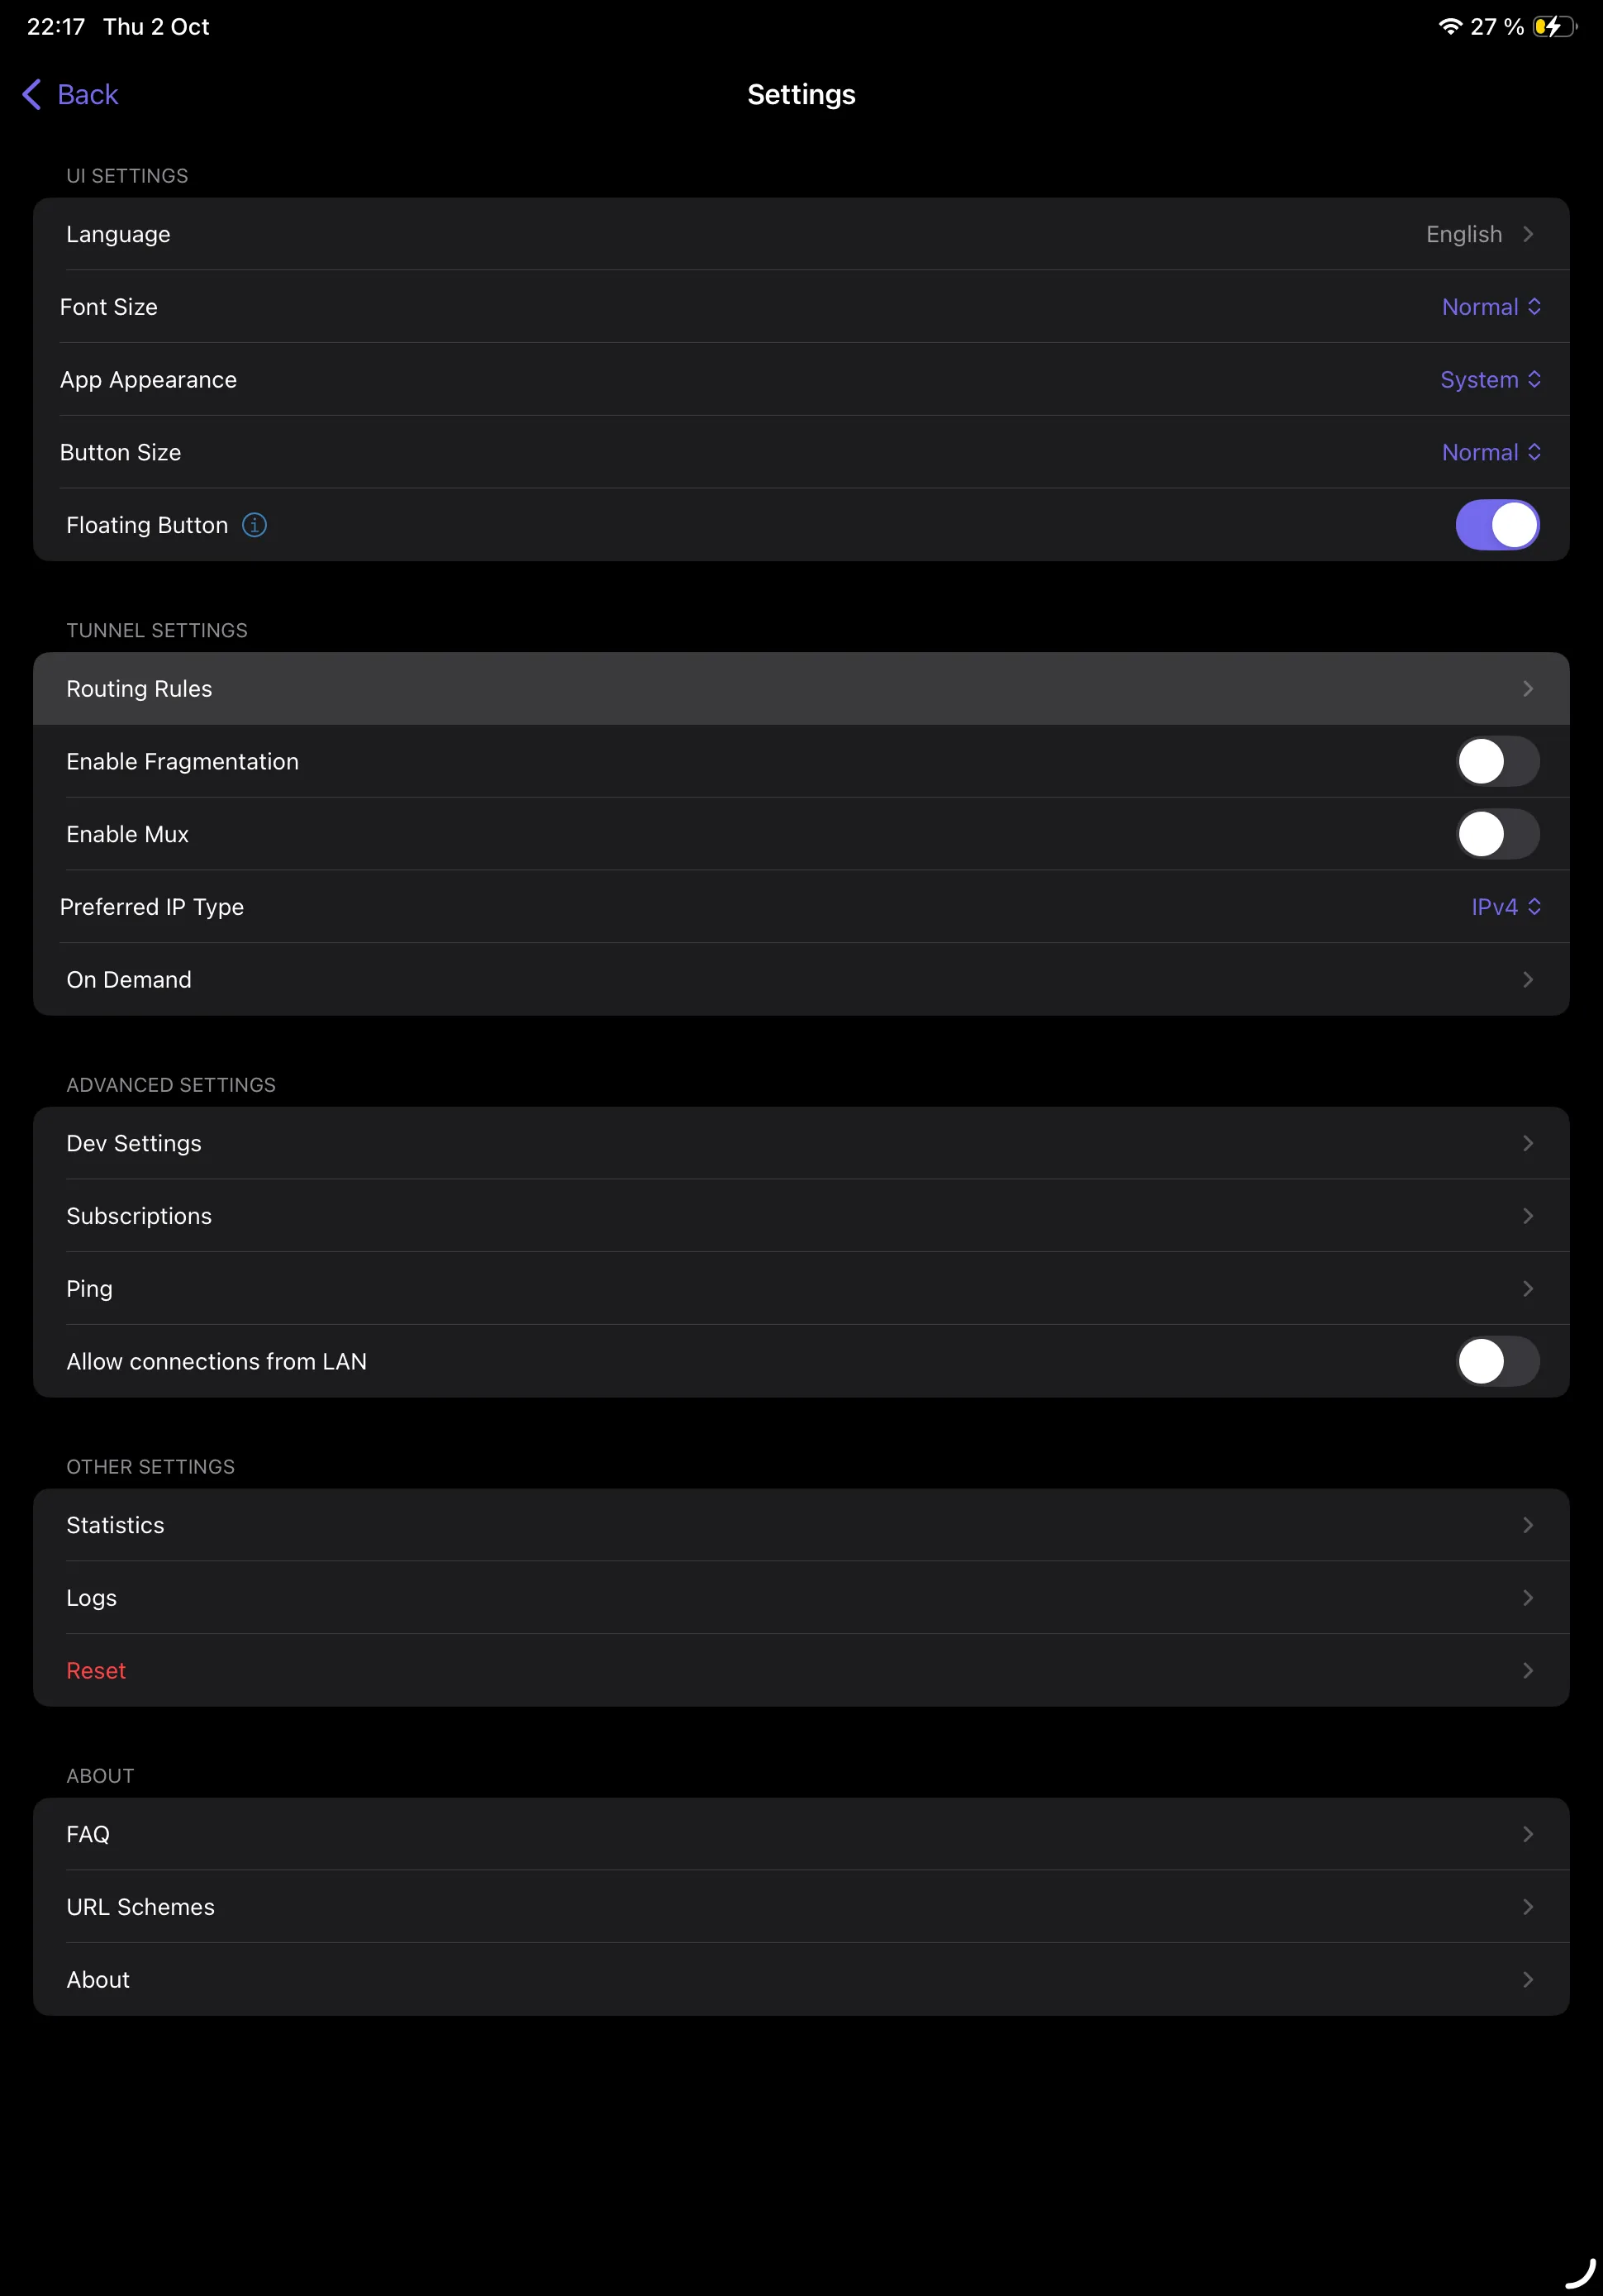Change App Appearance from System

(x=1491, y=380)
